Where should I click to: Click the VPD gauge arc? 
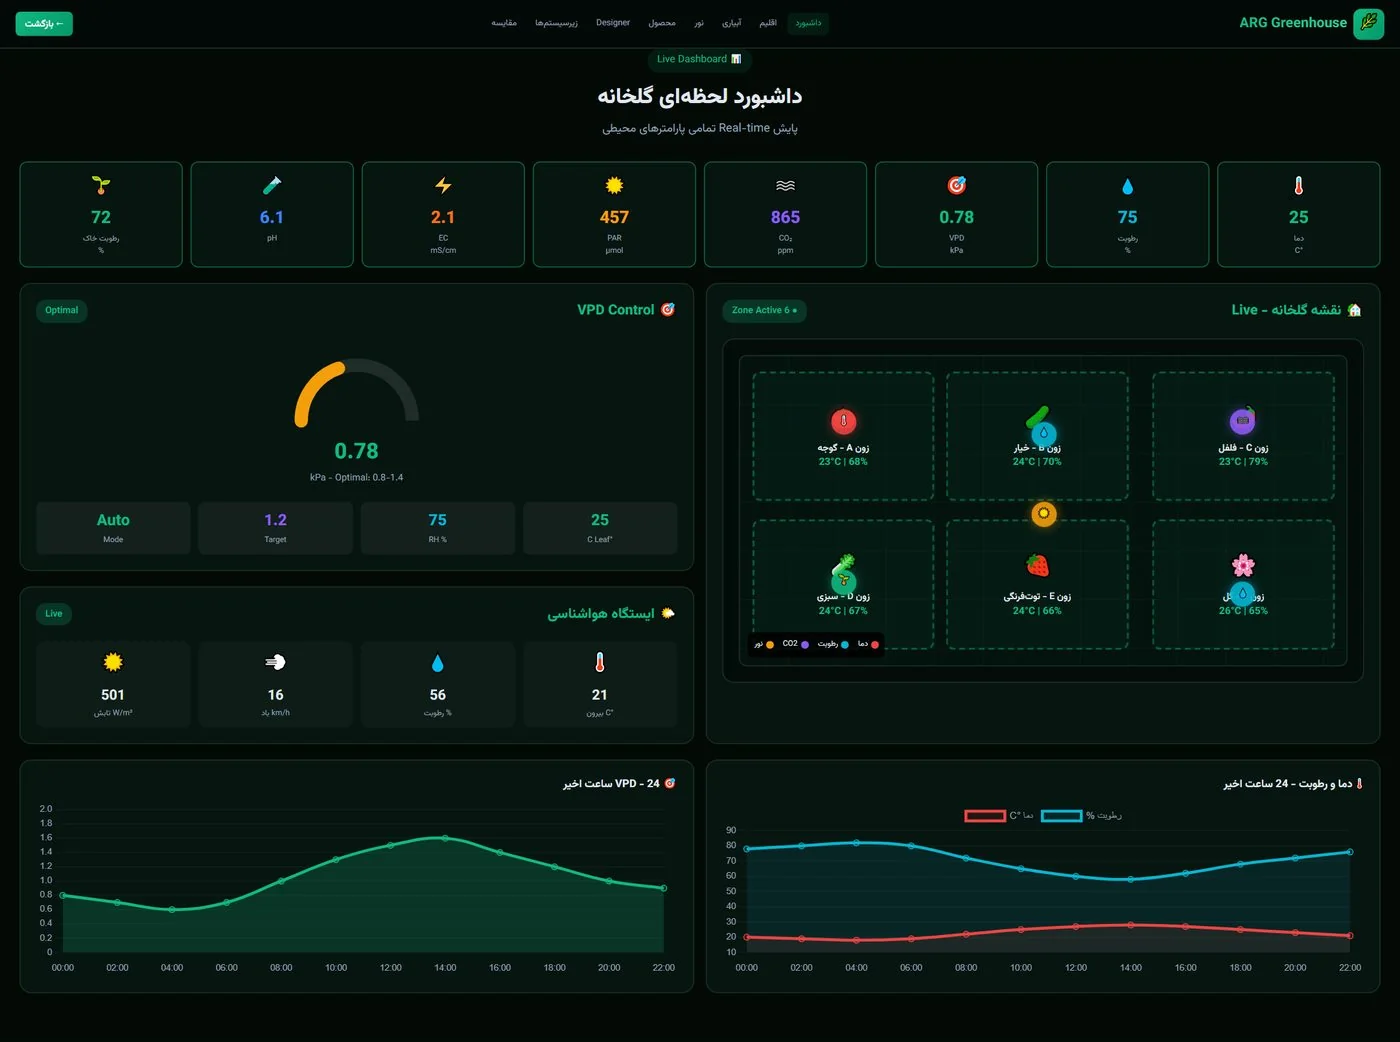(356, 392)
